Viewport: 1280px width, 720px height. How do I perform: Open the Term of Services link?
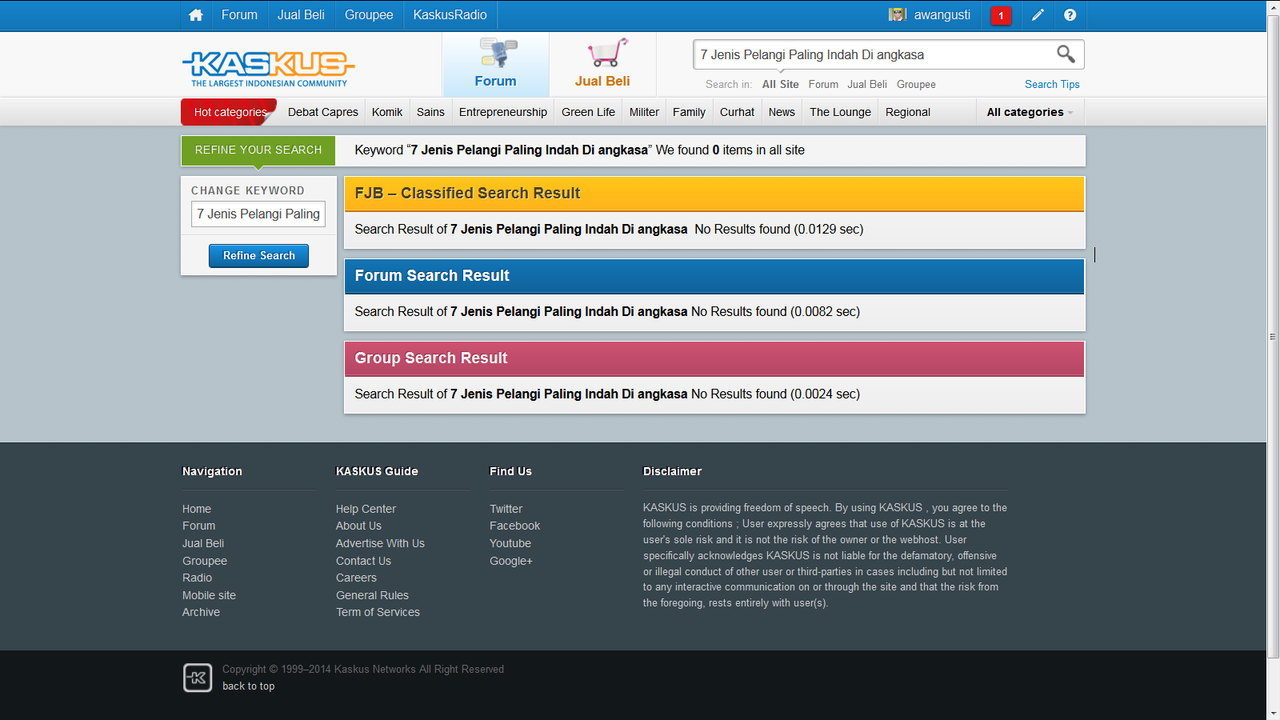coord(378,612)
